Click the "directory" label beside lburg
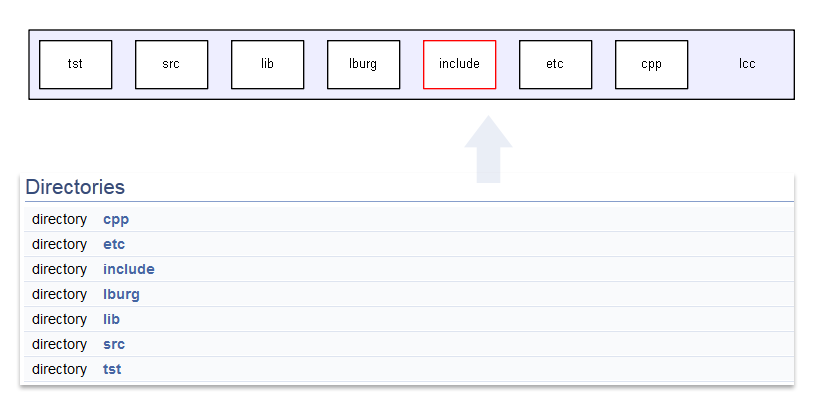Image resolution: width=834 pixels, height=417 pixels. pos(59,294)
